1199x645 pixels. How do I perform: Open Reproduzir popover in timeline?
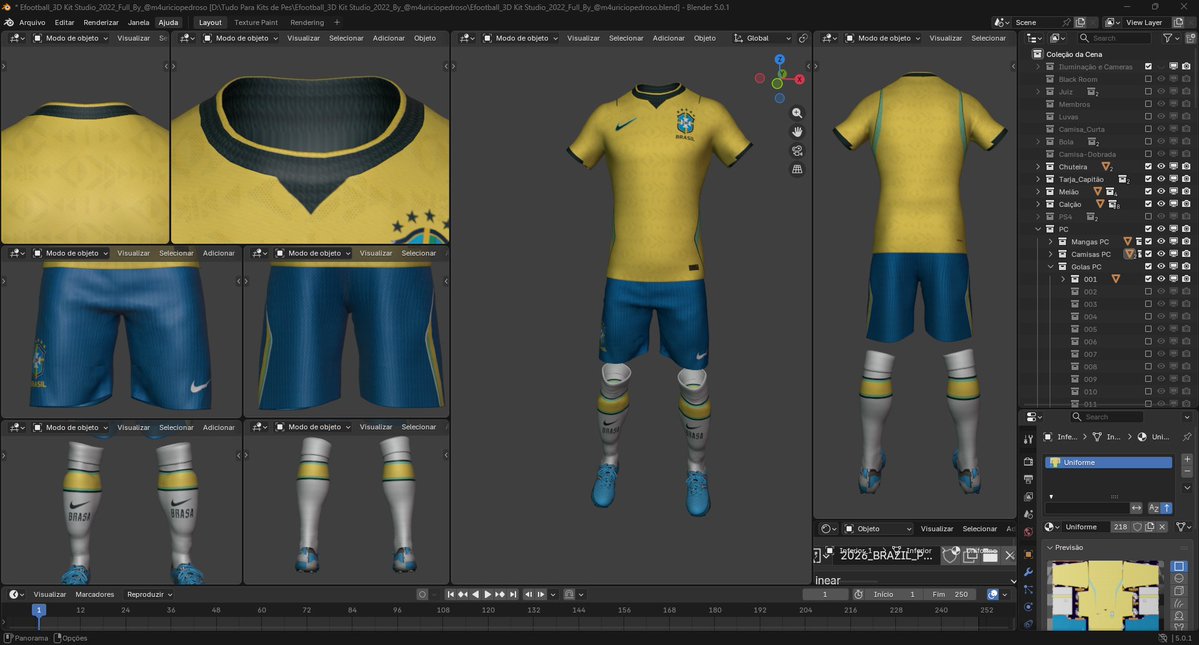pyautogui.click(x=149, y=594)
